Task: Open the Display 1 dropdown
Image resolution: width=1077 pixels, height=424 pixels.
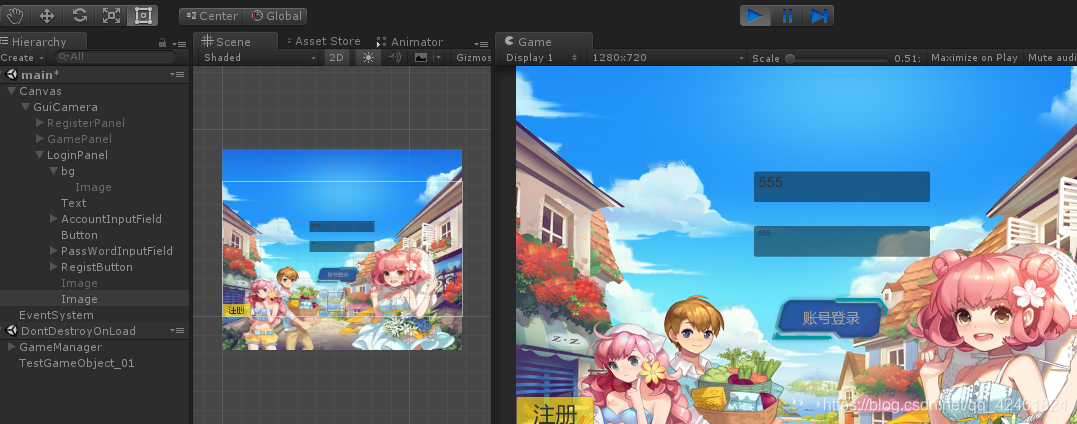Action: pos(541,58)
